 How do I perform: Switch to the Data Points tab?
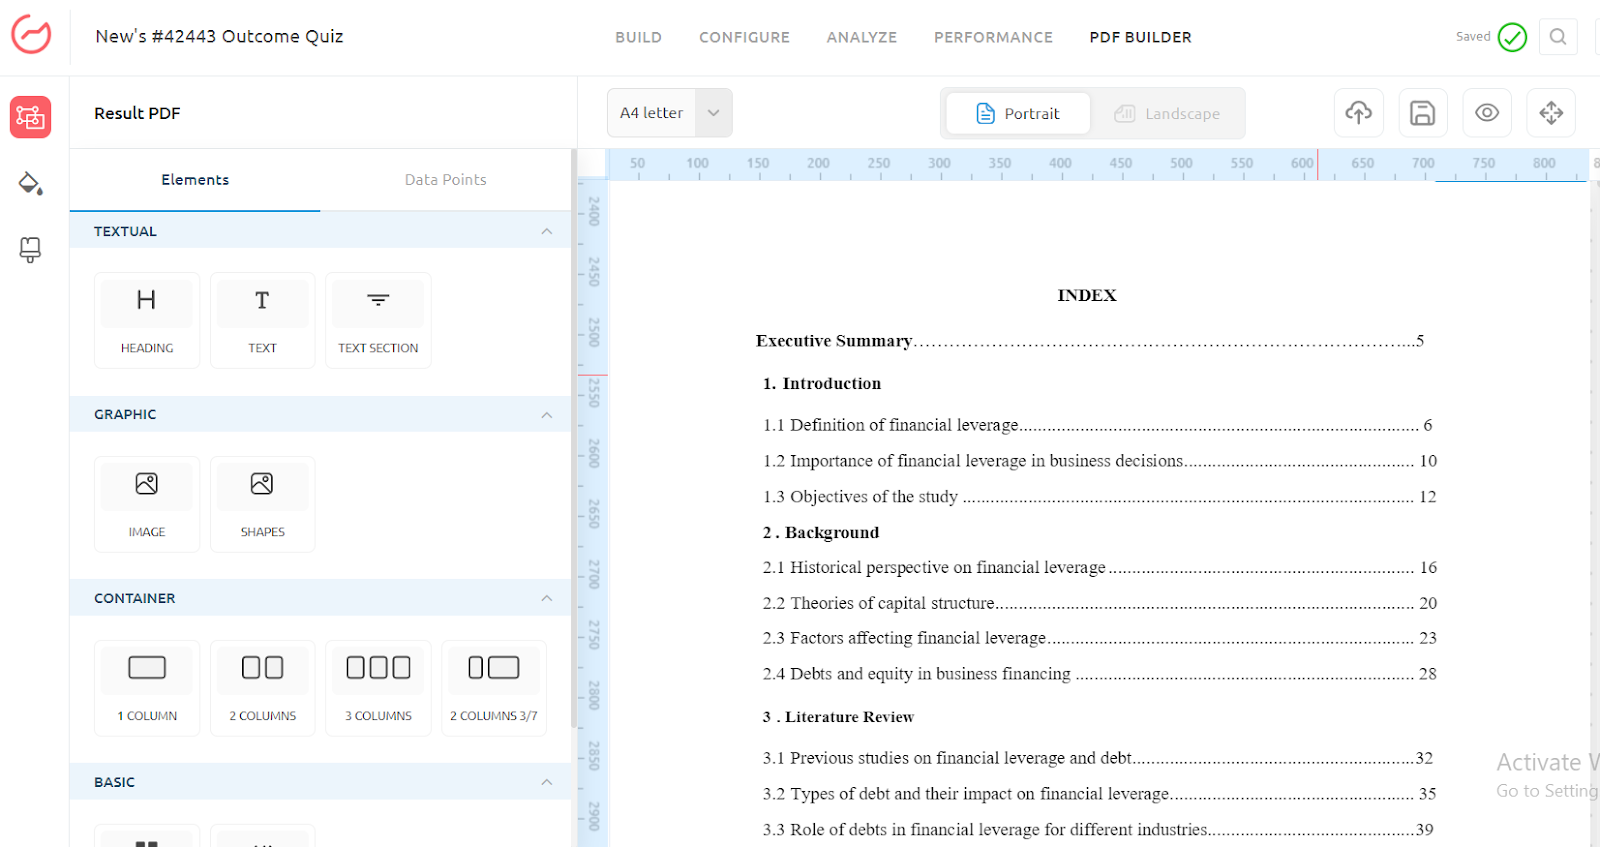(445, 180)
